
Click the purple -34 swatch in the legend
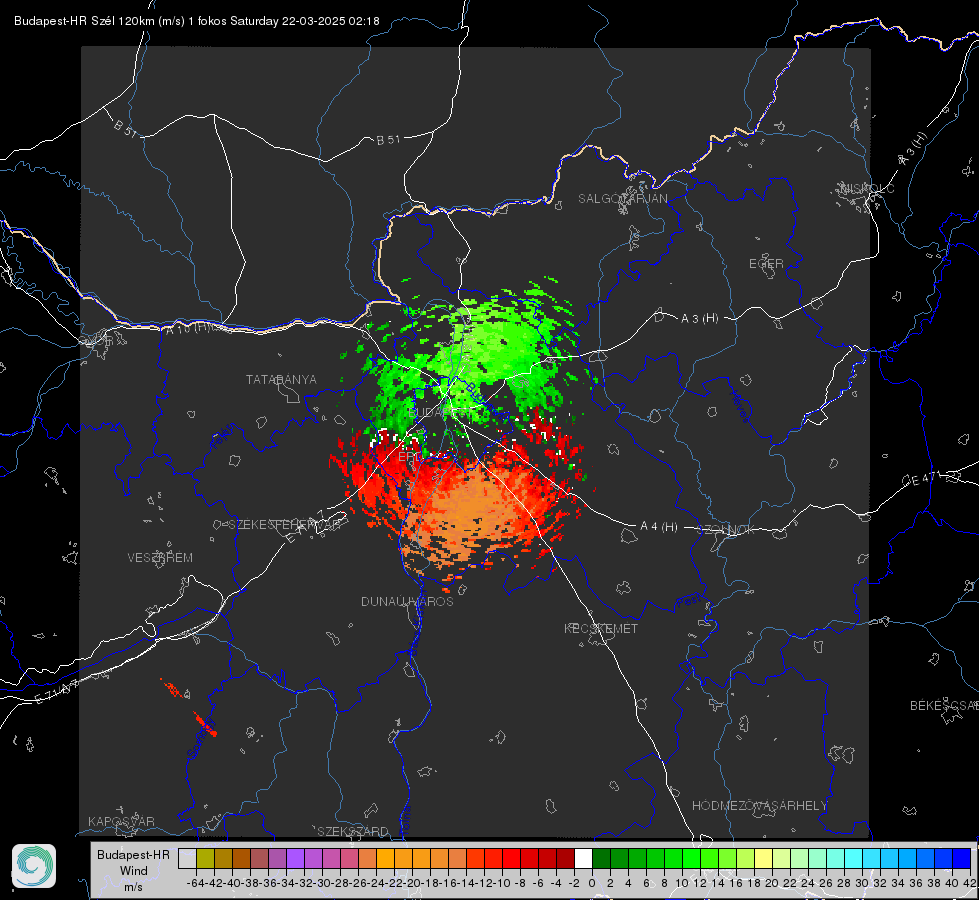click(295, 858)
